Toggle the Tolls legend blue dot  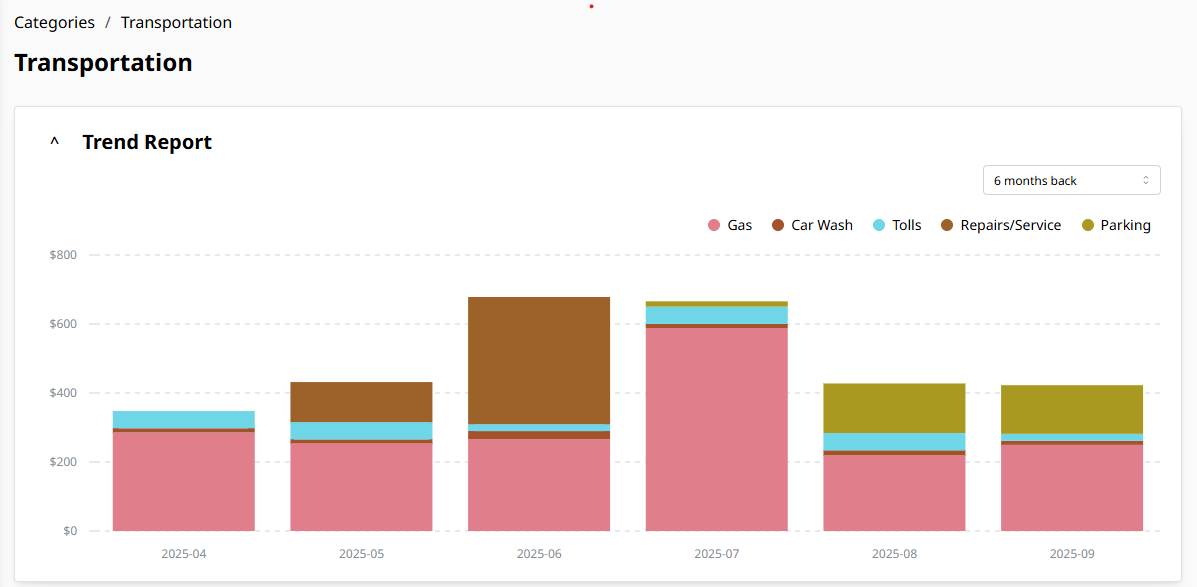(879, 225)
